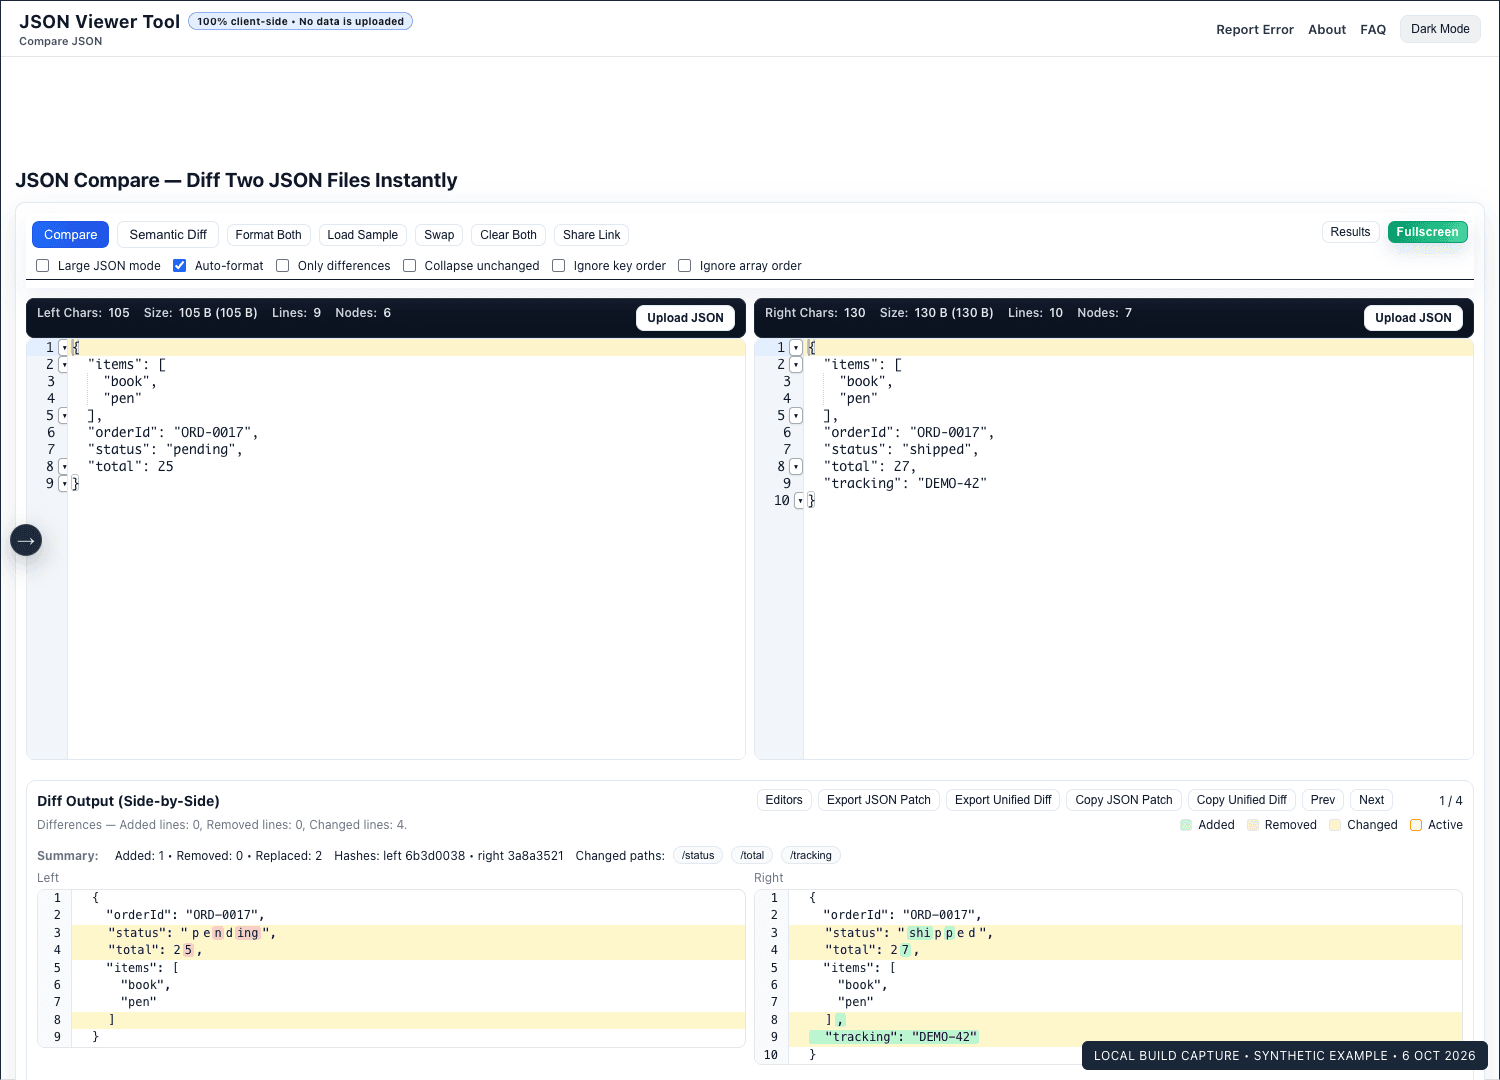The width and height of the screenshot is (1500, 1080).
Task: Enable Collapse unchanged option
Action: pyautogui.click(x=410, y=266)
